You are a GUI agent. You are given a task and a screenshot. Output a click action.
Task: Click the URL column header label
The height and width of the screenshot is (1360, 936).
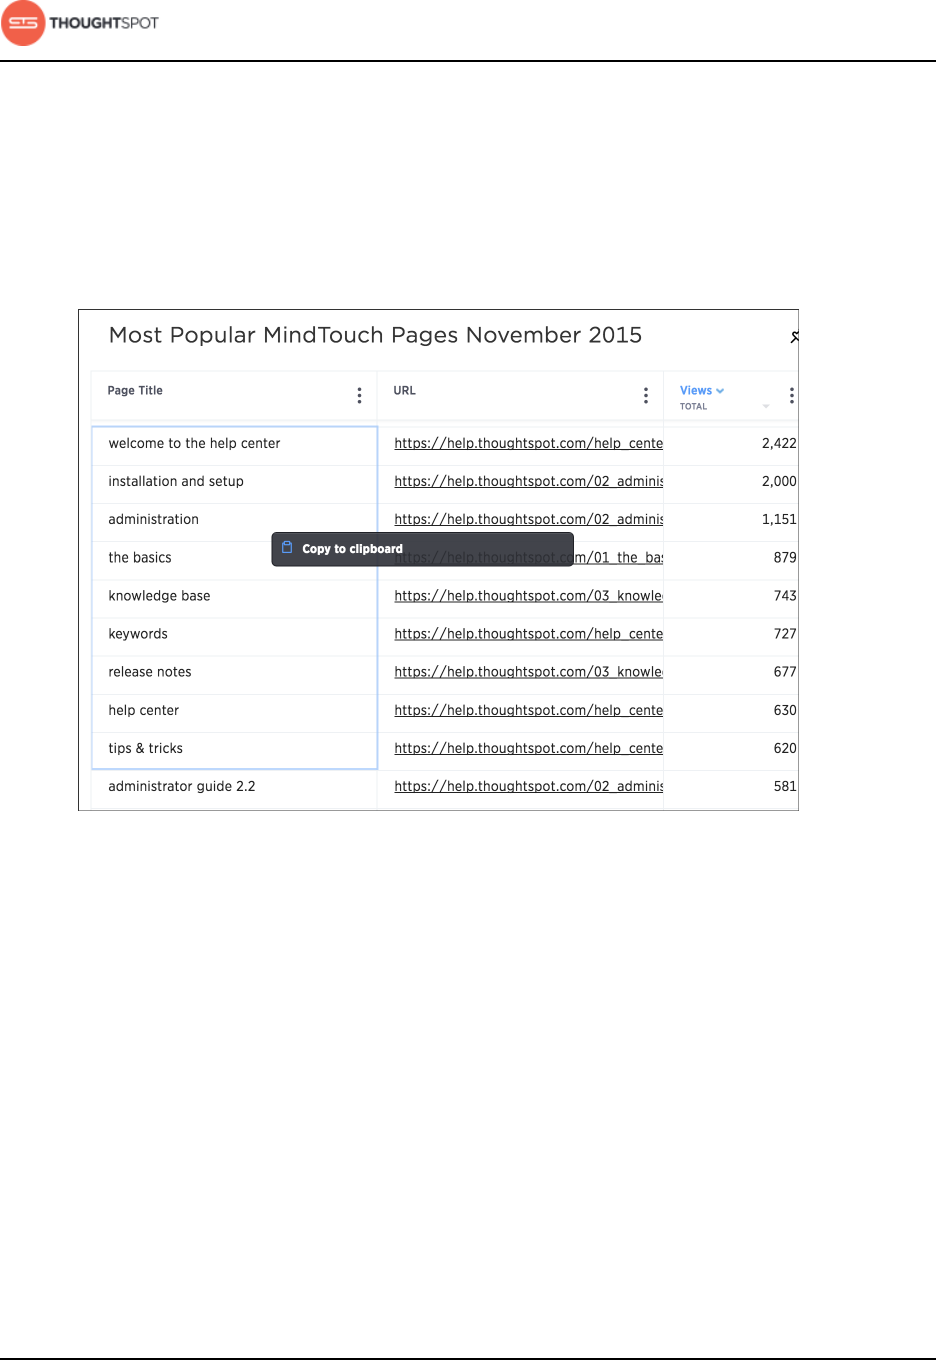pyautogui.click(x=404, y=391)
